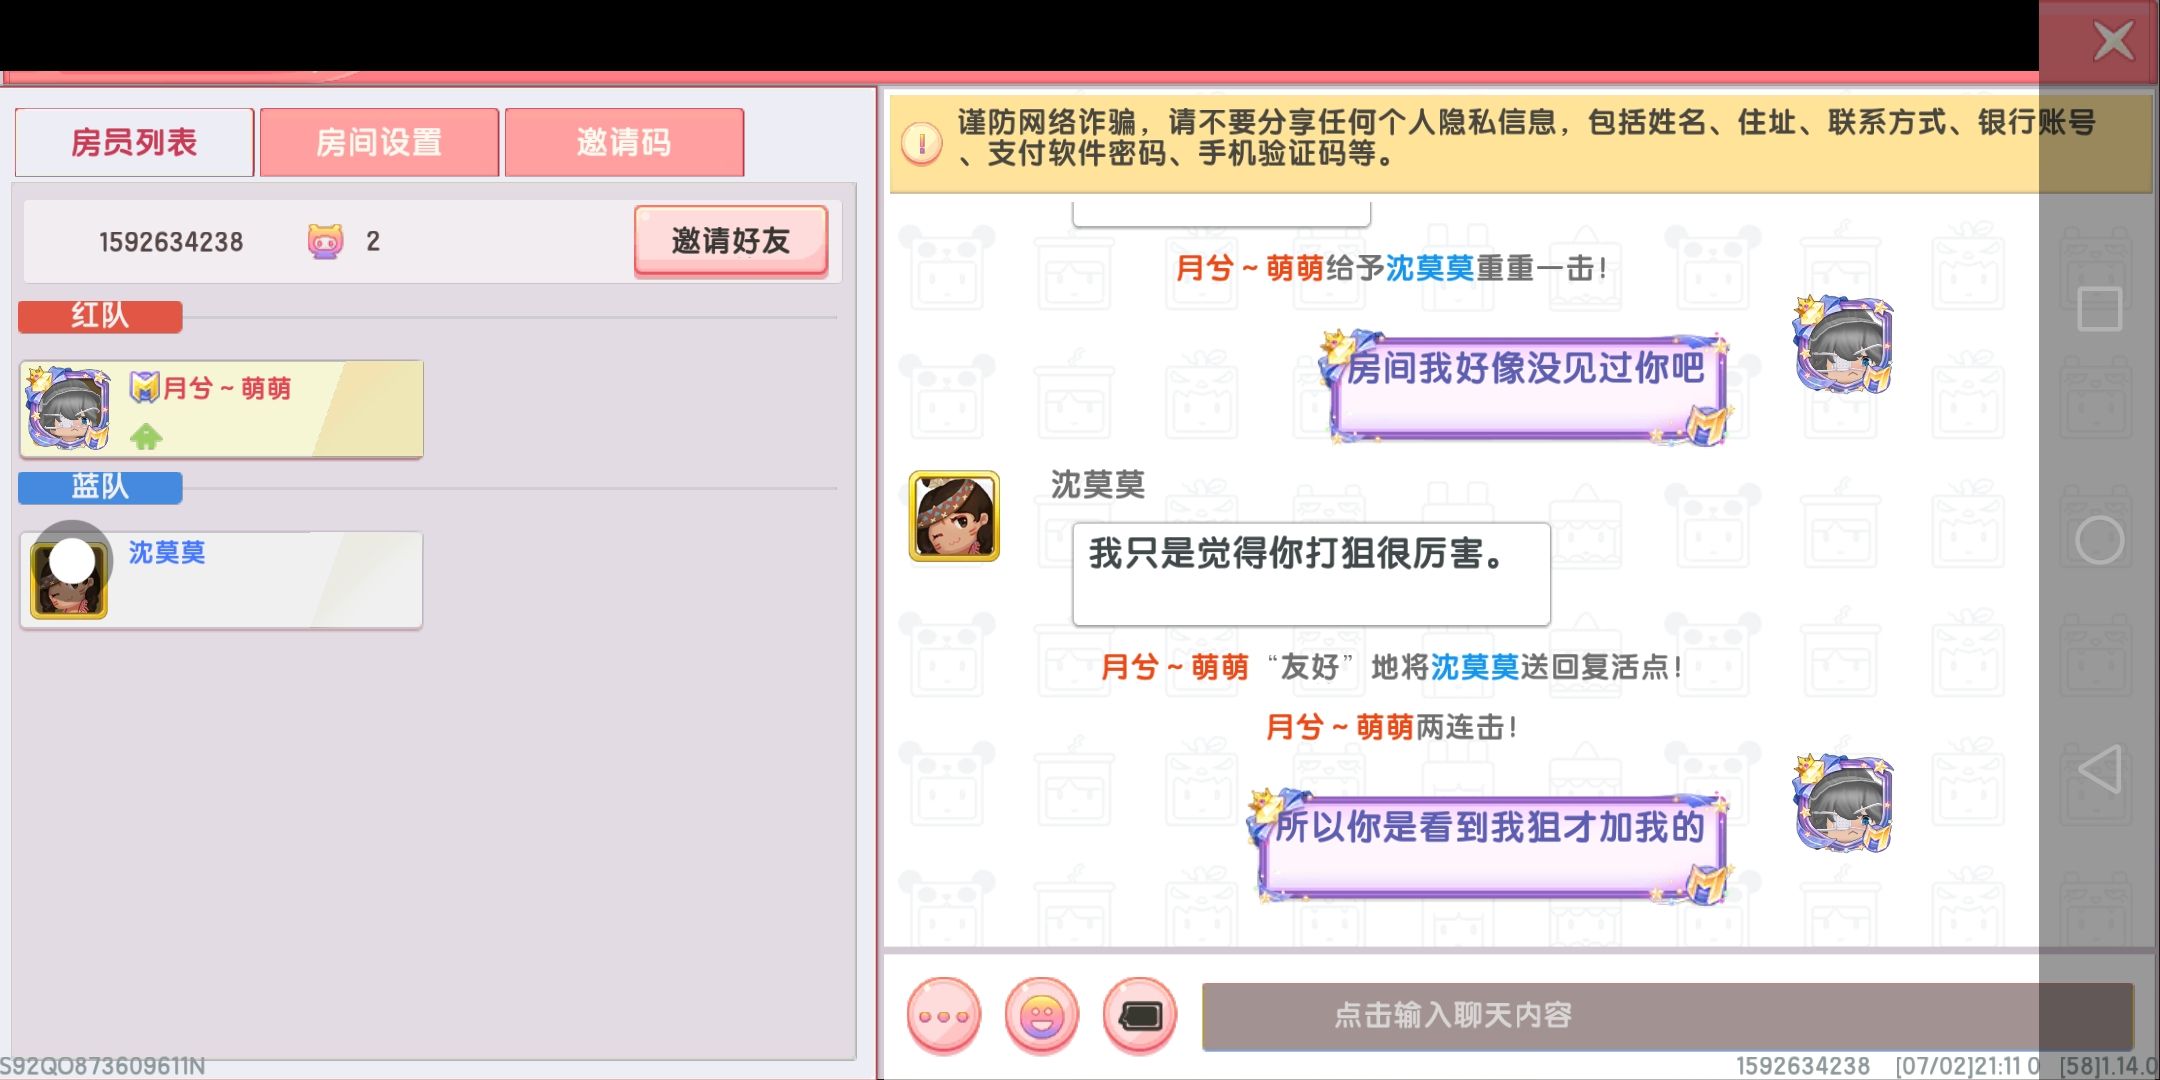This screenshot has height=1080, width=2160.
Task: Tap the yellow warning exclamation icon
Action: (x=921, y=142)
